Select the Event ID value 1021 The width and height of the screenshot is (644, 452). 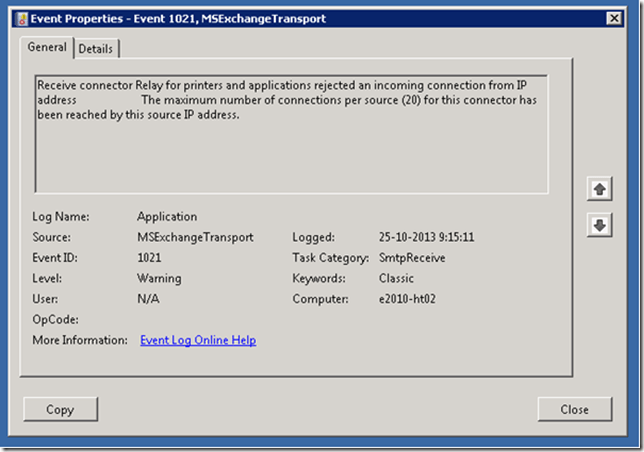click(x=149, y=257)
